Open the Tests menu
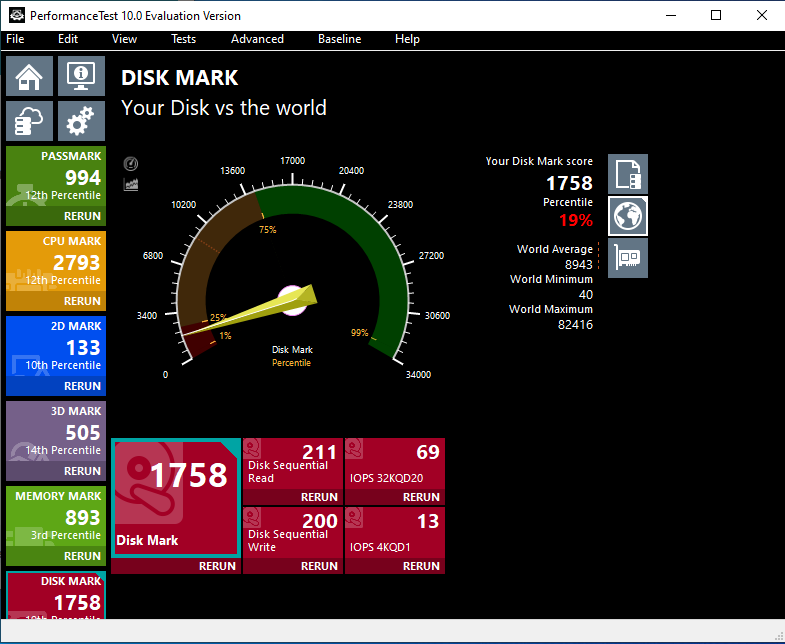The width and height of the screenshot is (785, 644). pyautogui.click(x=183, y=39)
